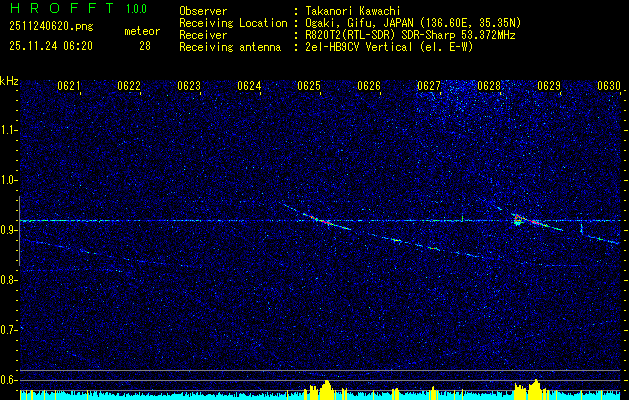
Task: Click the observer name Takanori Kawachi
Action: tap(352, 11)
